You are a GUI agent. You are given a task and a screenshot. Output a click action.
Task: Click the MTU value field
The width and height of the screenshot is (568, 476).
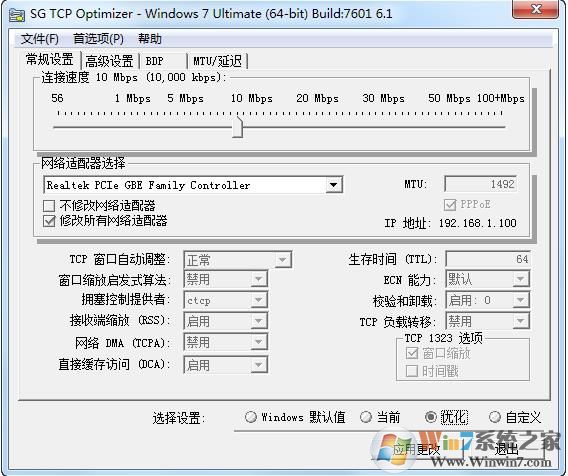click(x=481, y=184)
